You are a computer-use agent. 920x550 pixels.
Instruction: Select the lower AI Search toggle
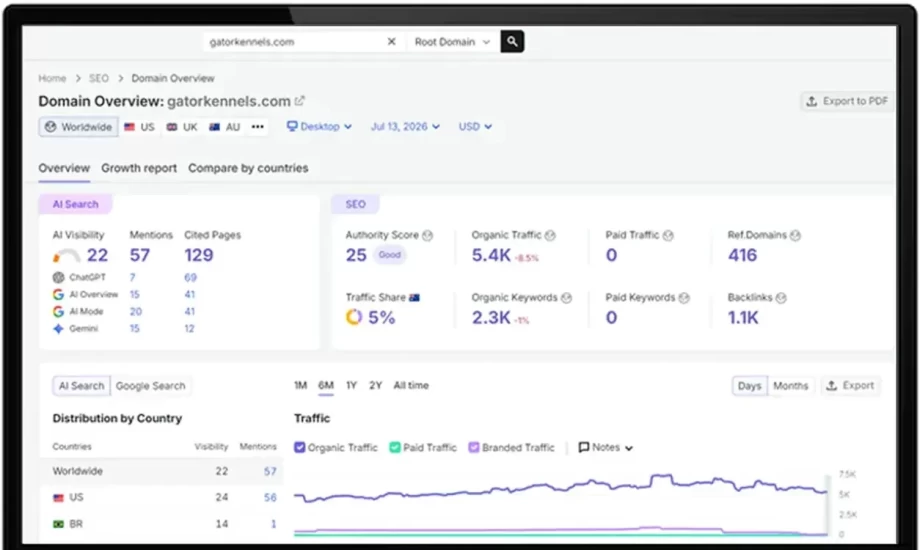pyautogui.click(x=82, y=386)
